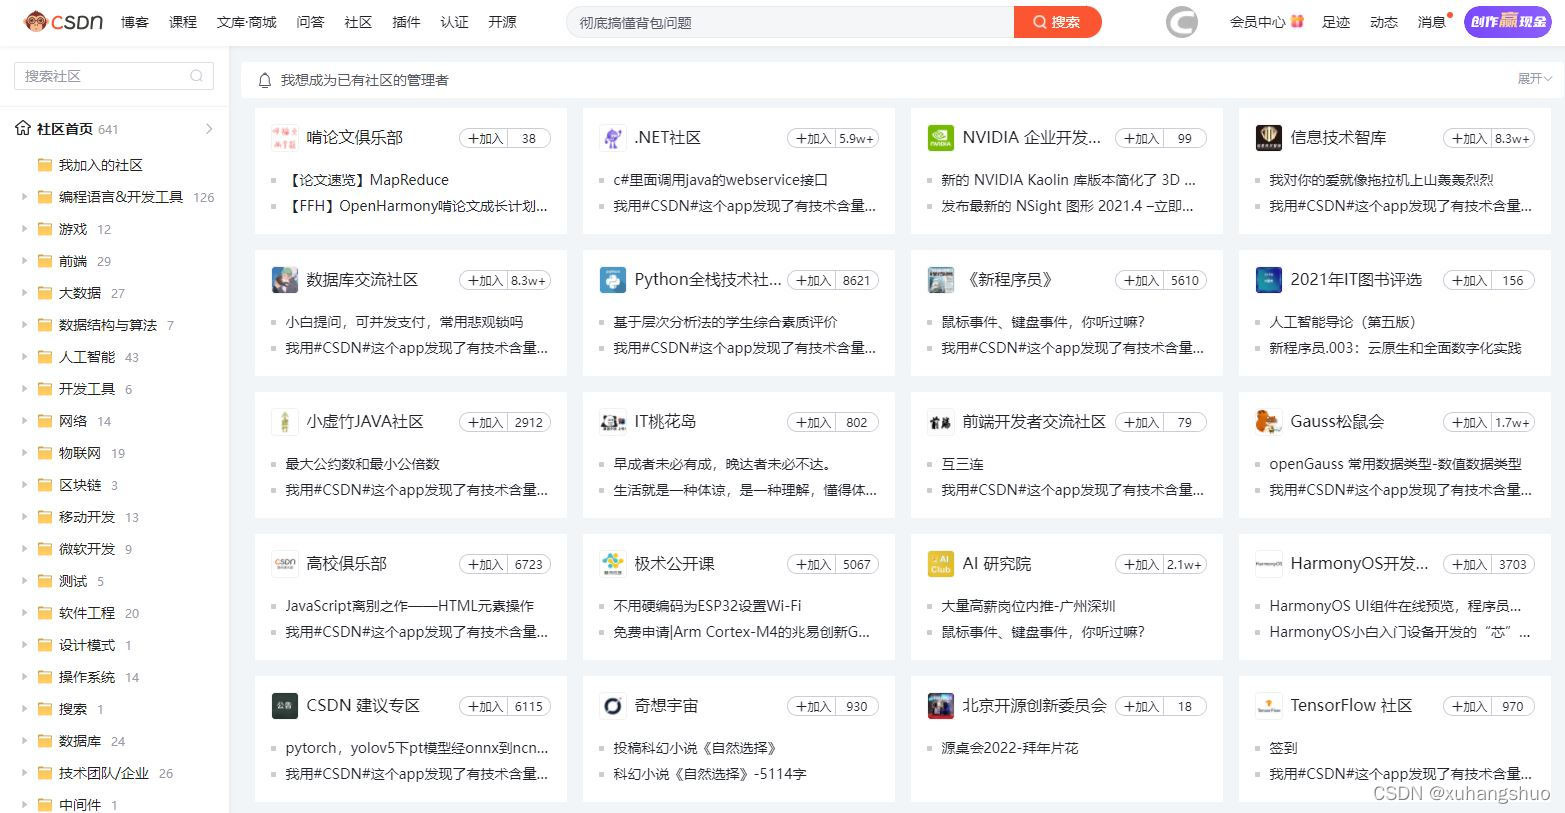The height and width of the screenshot is (813, 1565).
Task: Open post 不用硬编码为ESP32设置Wi-Fi
Action: click(x=707, y=606)
